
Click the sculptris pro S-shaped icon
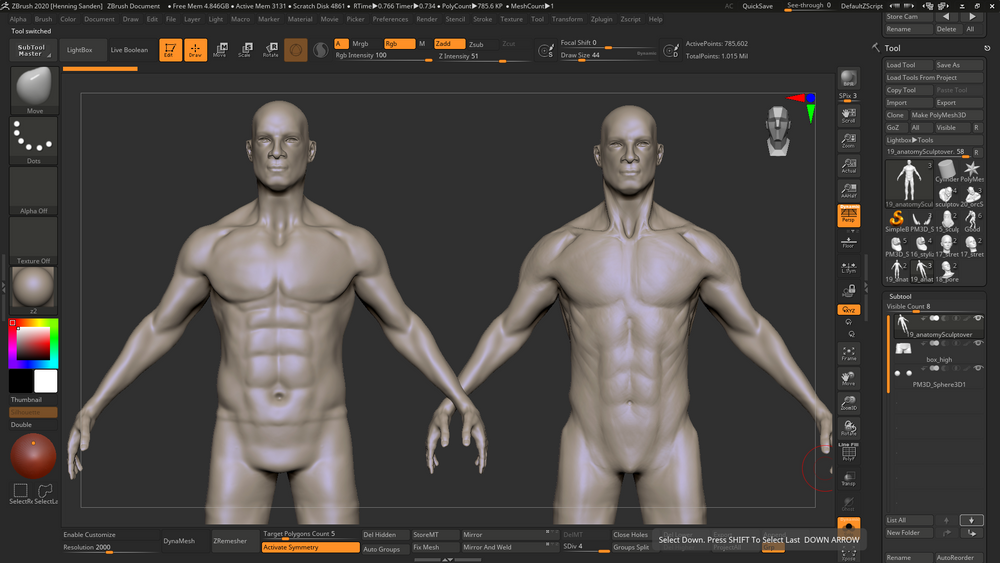pyautogui.click(x=321, y=50)
